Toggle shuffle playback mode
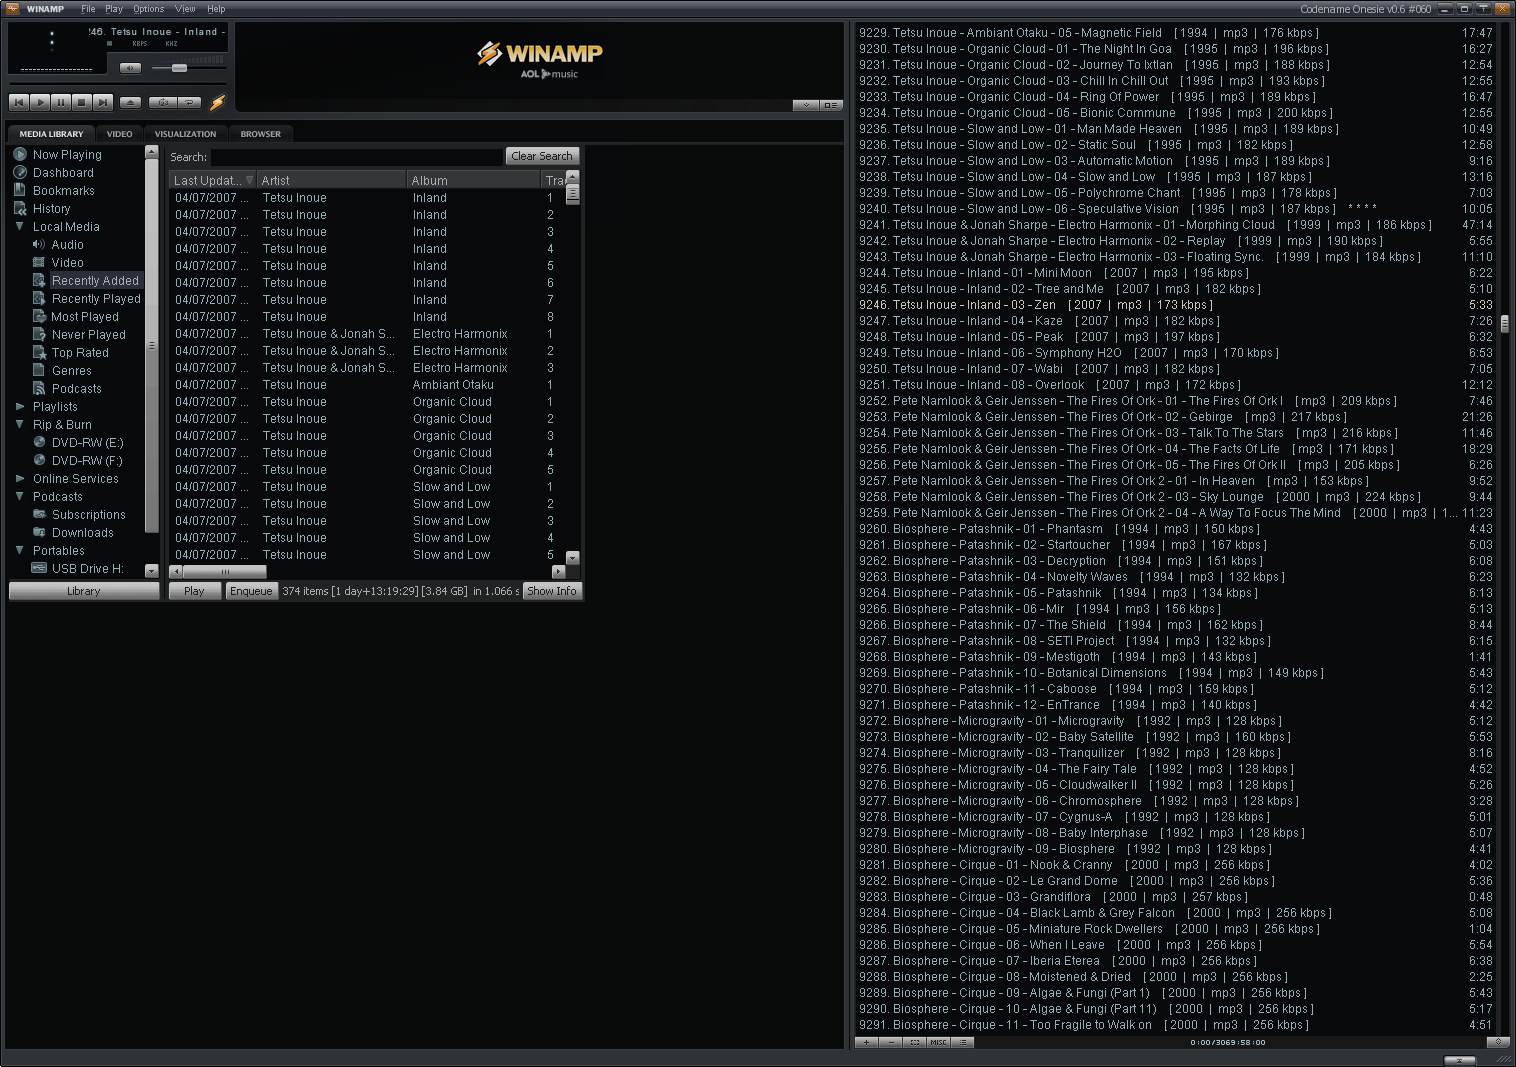Screen dimensions: 1516x1067 [162, 102]
